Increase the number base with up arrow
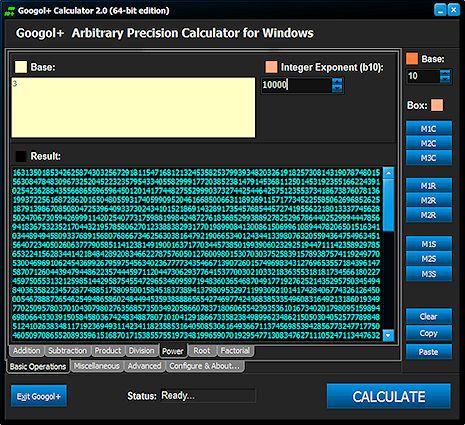This screenshot has height=425, width=465. point(445,73)
